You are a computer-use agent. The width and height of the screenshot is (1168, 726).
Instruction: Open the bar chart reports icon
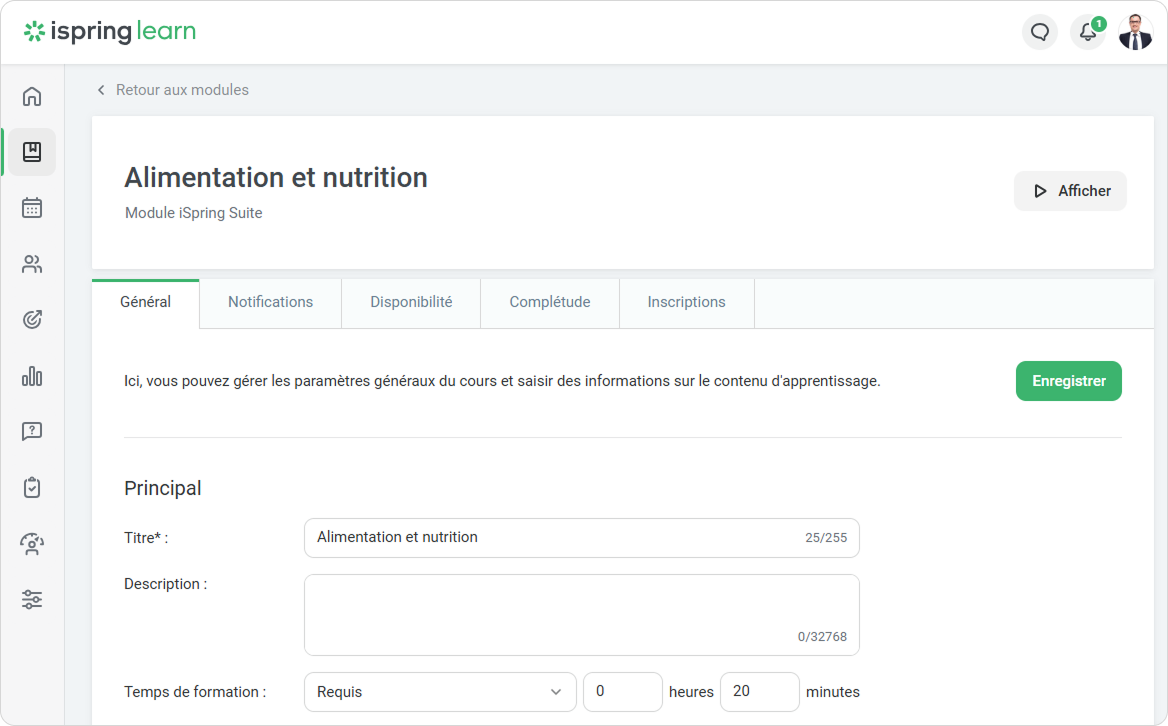[32, 376]
